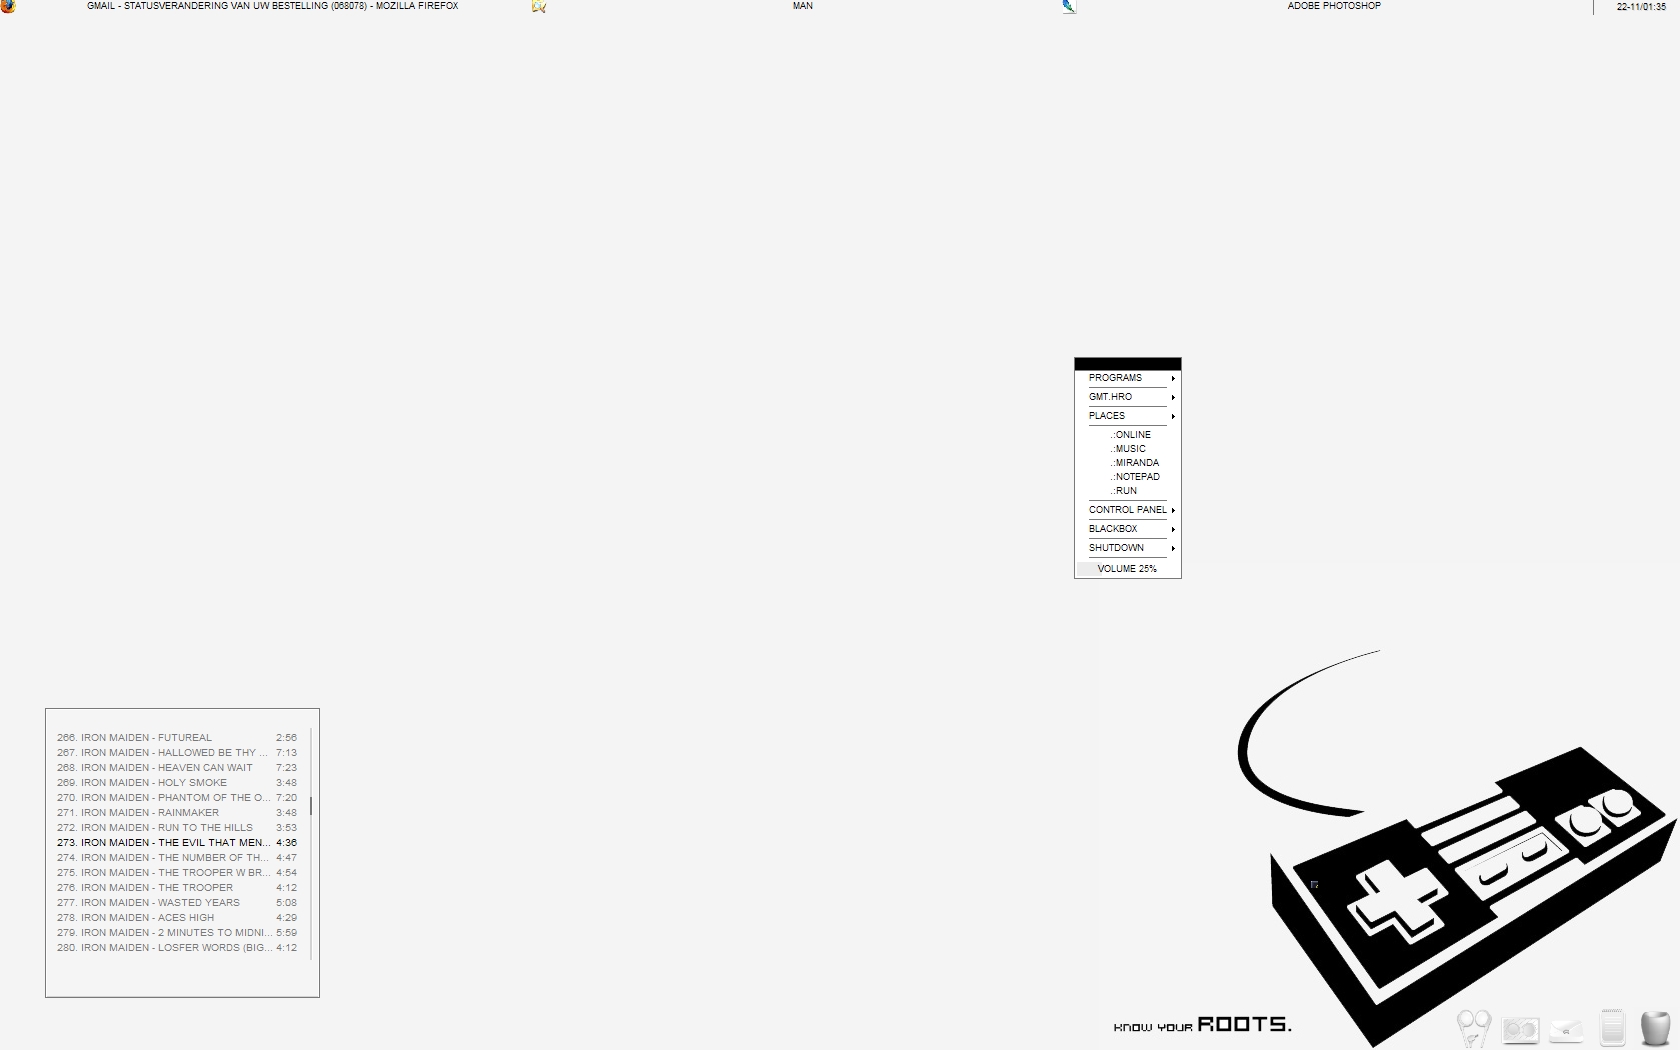The height and width of the screenshot is (1050, 1680).
Task: Select the CONTROL PANEL menu entry
Action: tap(1128, 510)
